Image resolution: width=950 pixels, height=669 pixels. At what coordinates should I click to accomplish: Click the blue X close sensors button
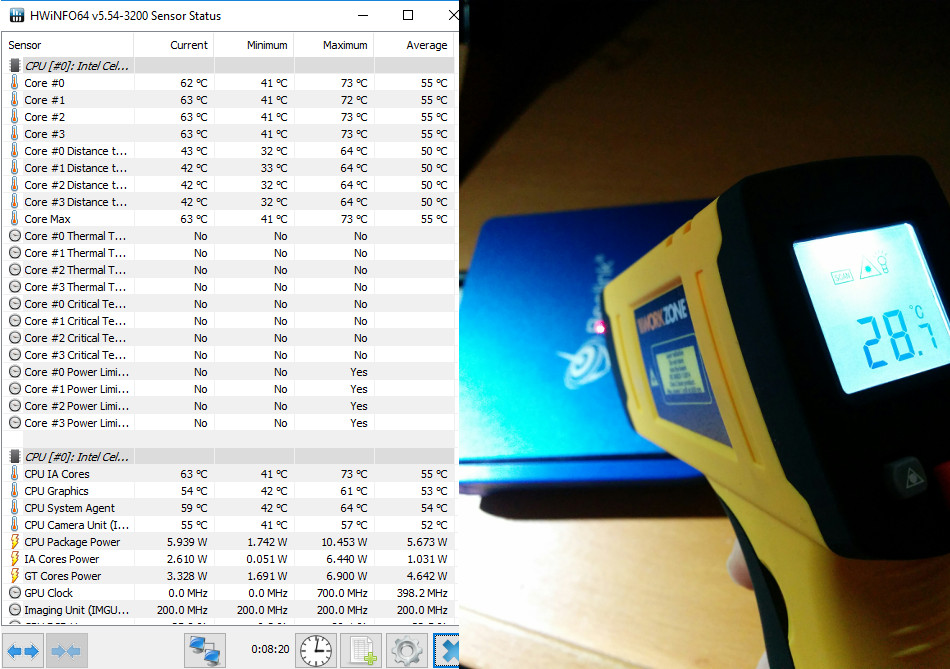(x=447, y=651)
